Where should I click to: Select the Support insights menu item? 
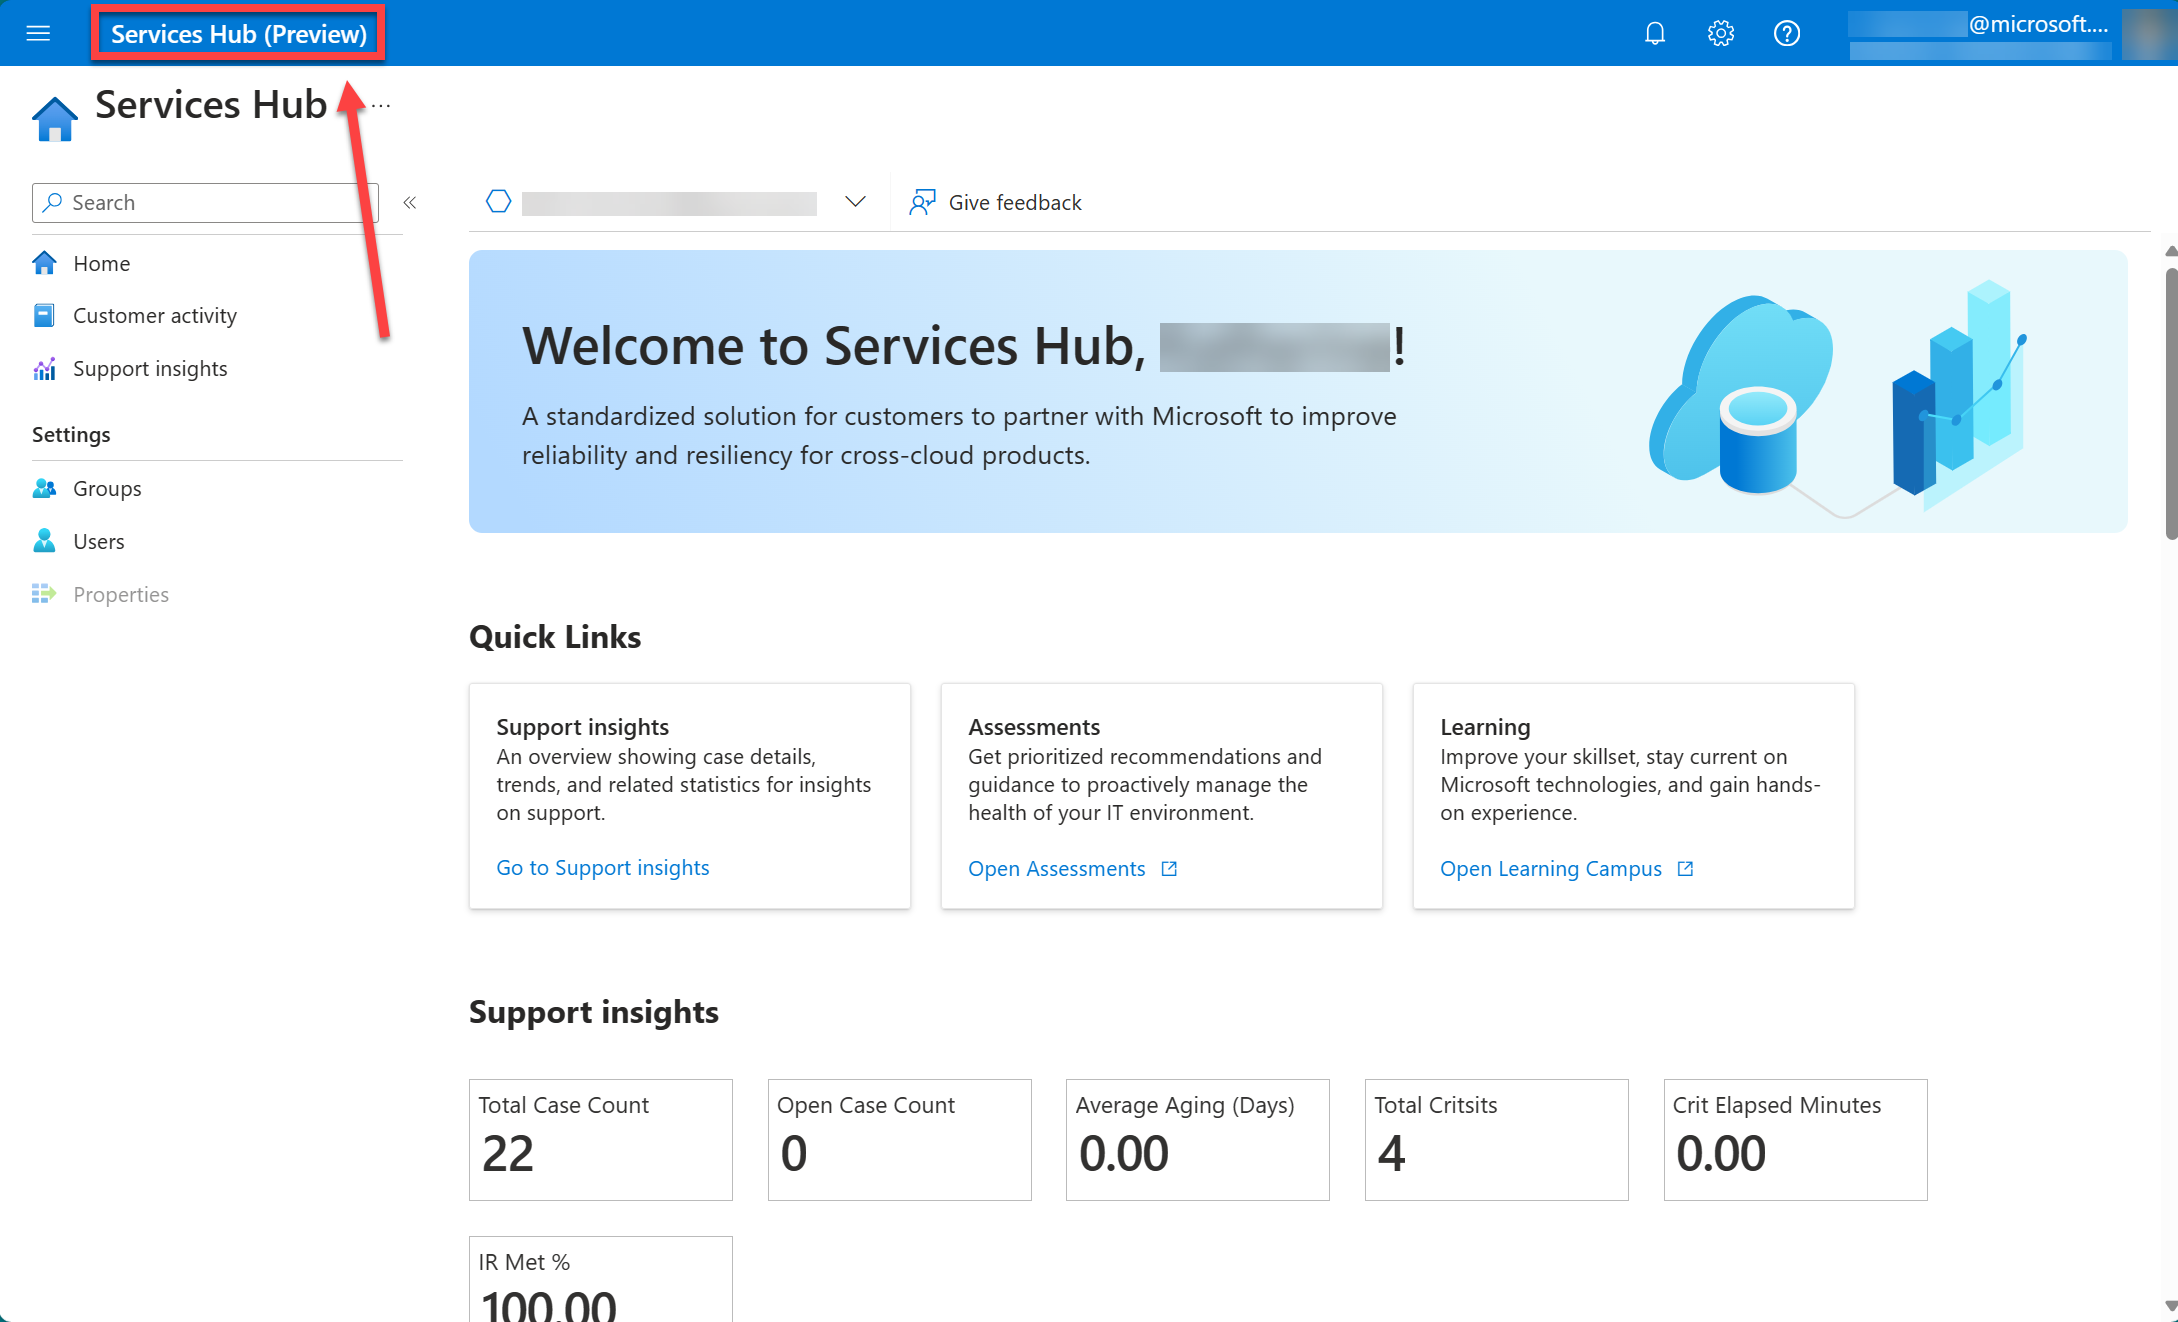click(149, 369)
